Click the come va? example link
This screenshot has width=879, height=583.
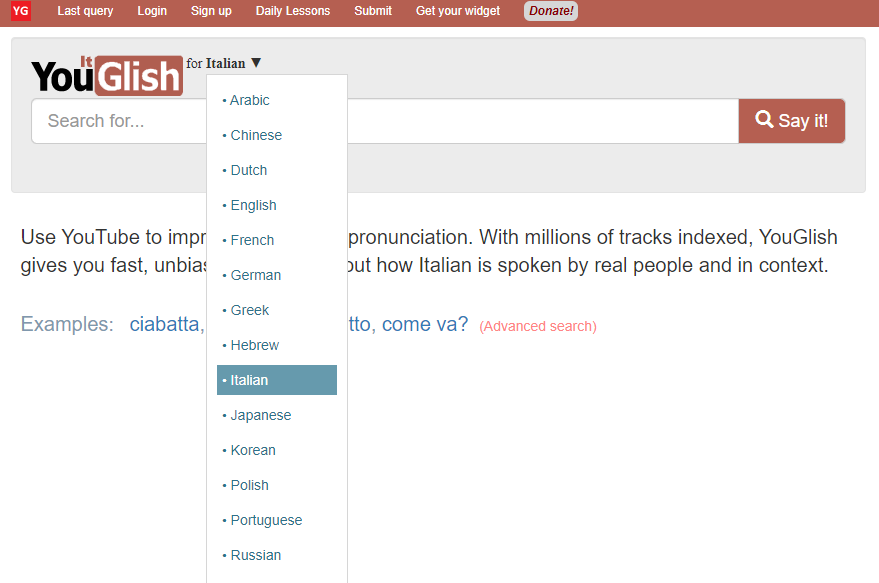425,324
